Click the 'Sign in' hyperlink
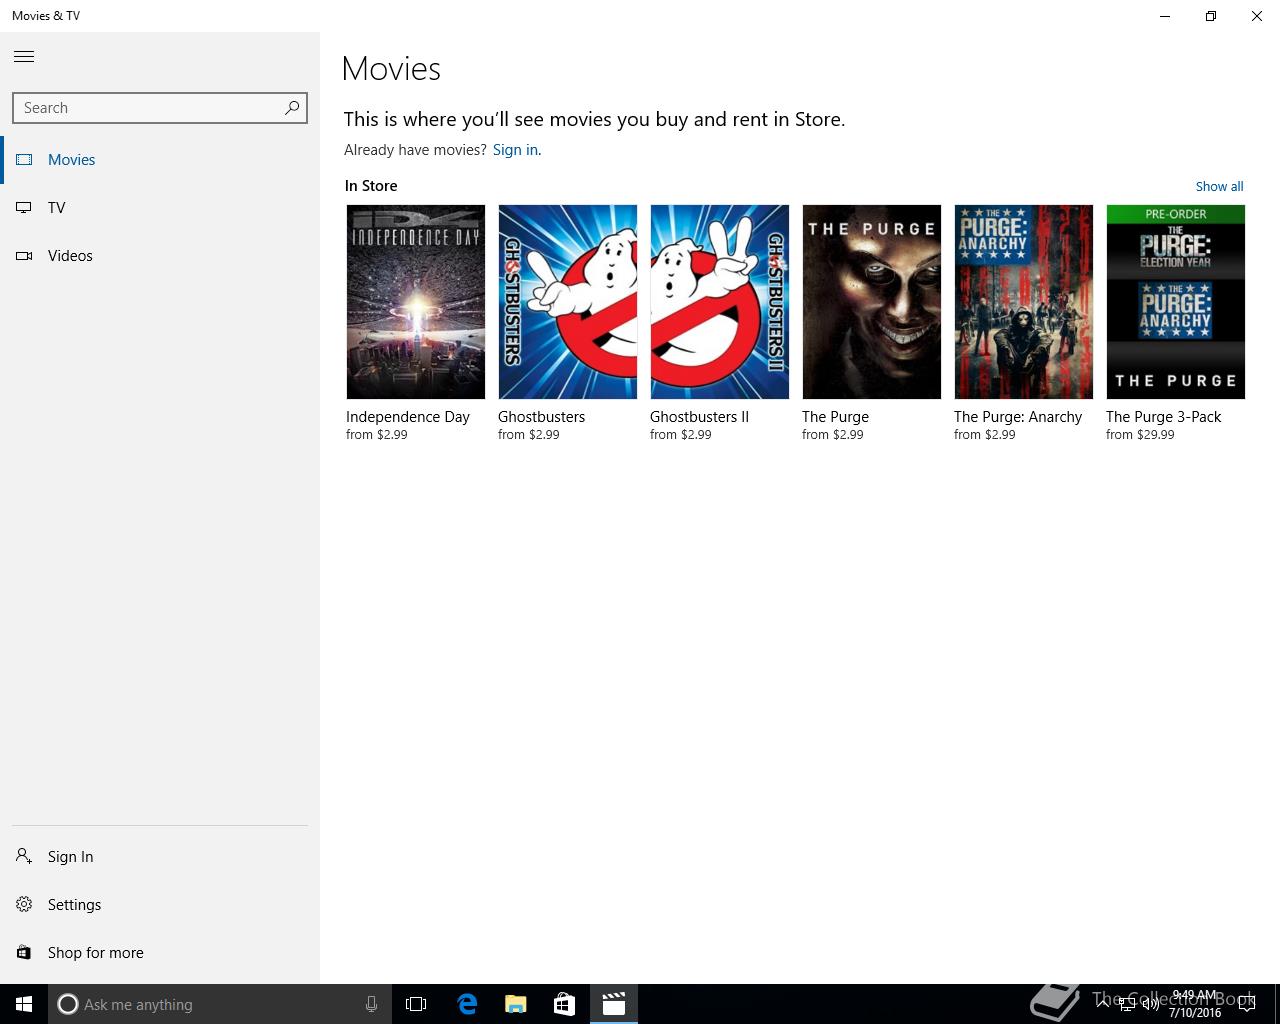 point(515,150)
